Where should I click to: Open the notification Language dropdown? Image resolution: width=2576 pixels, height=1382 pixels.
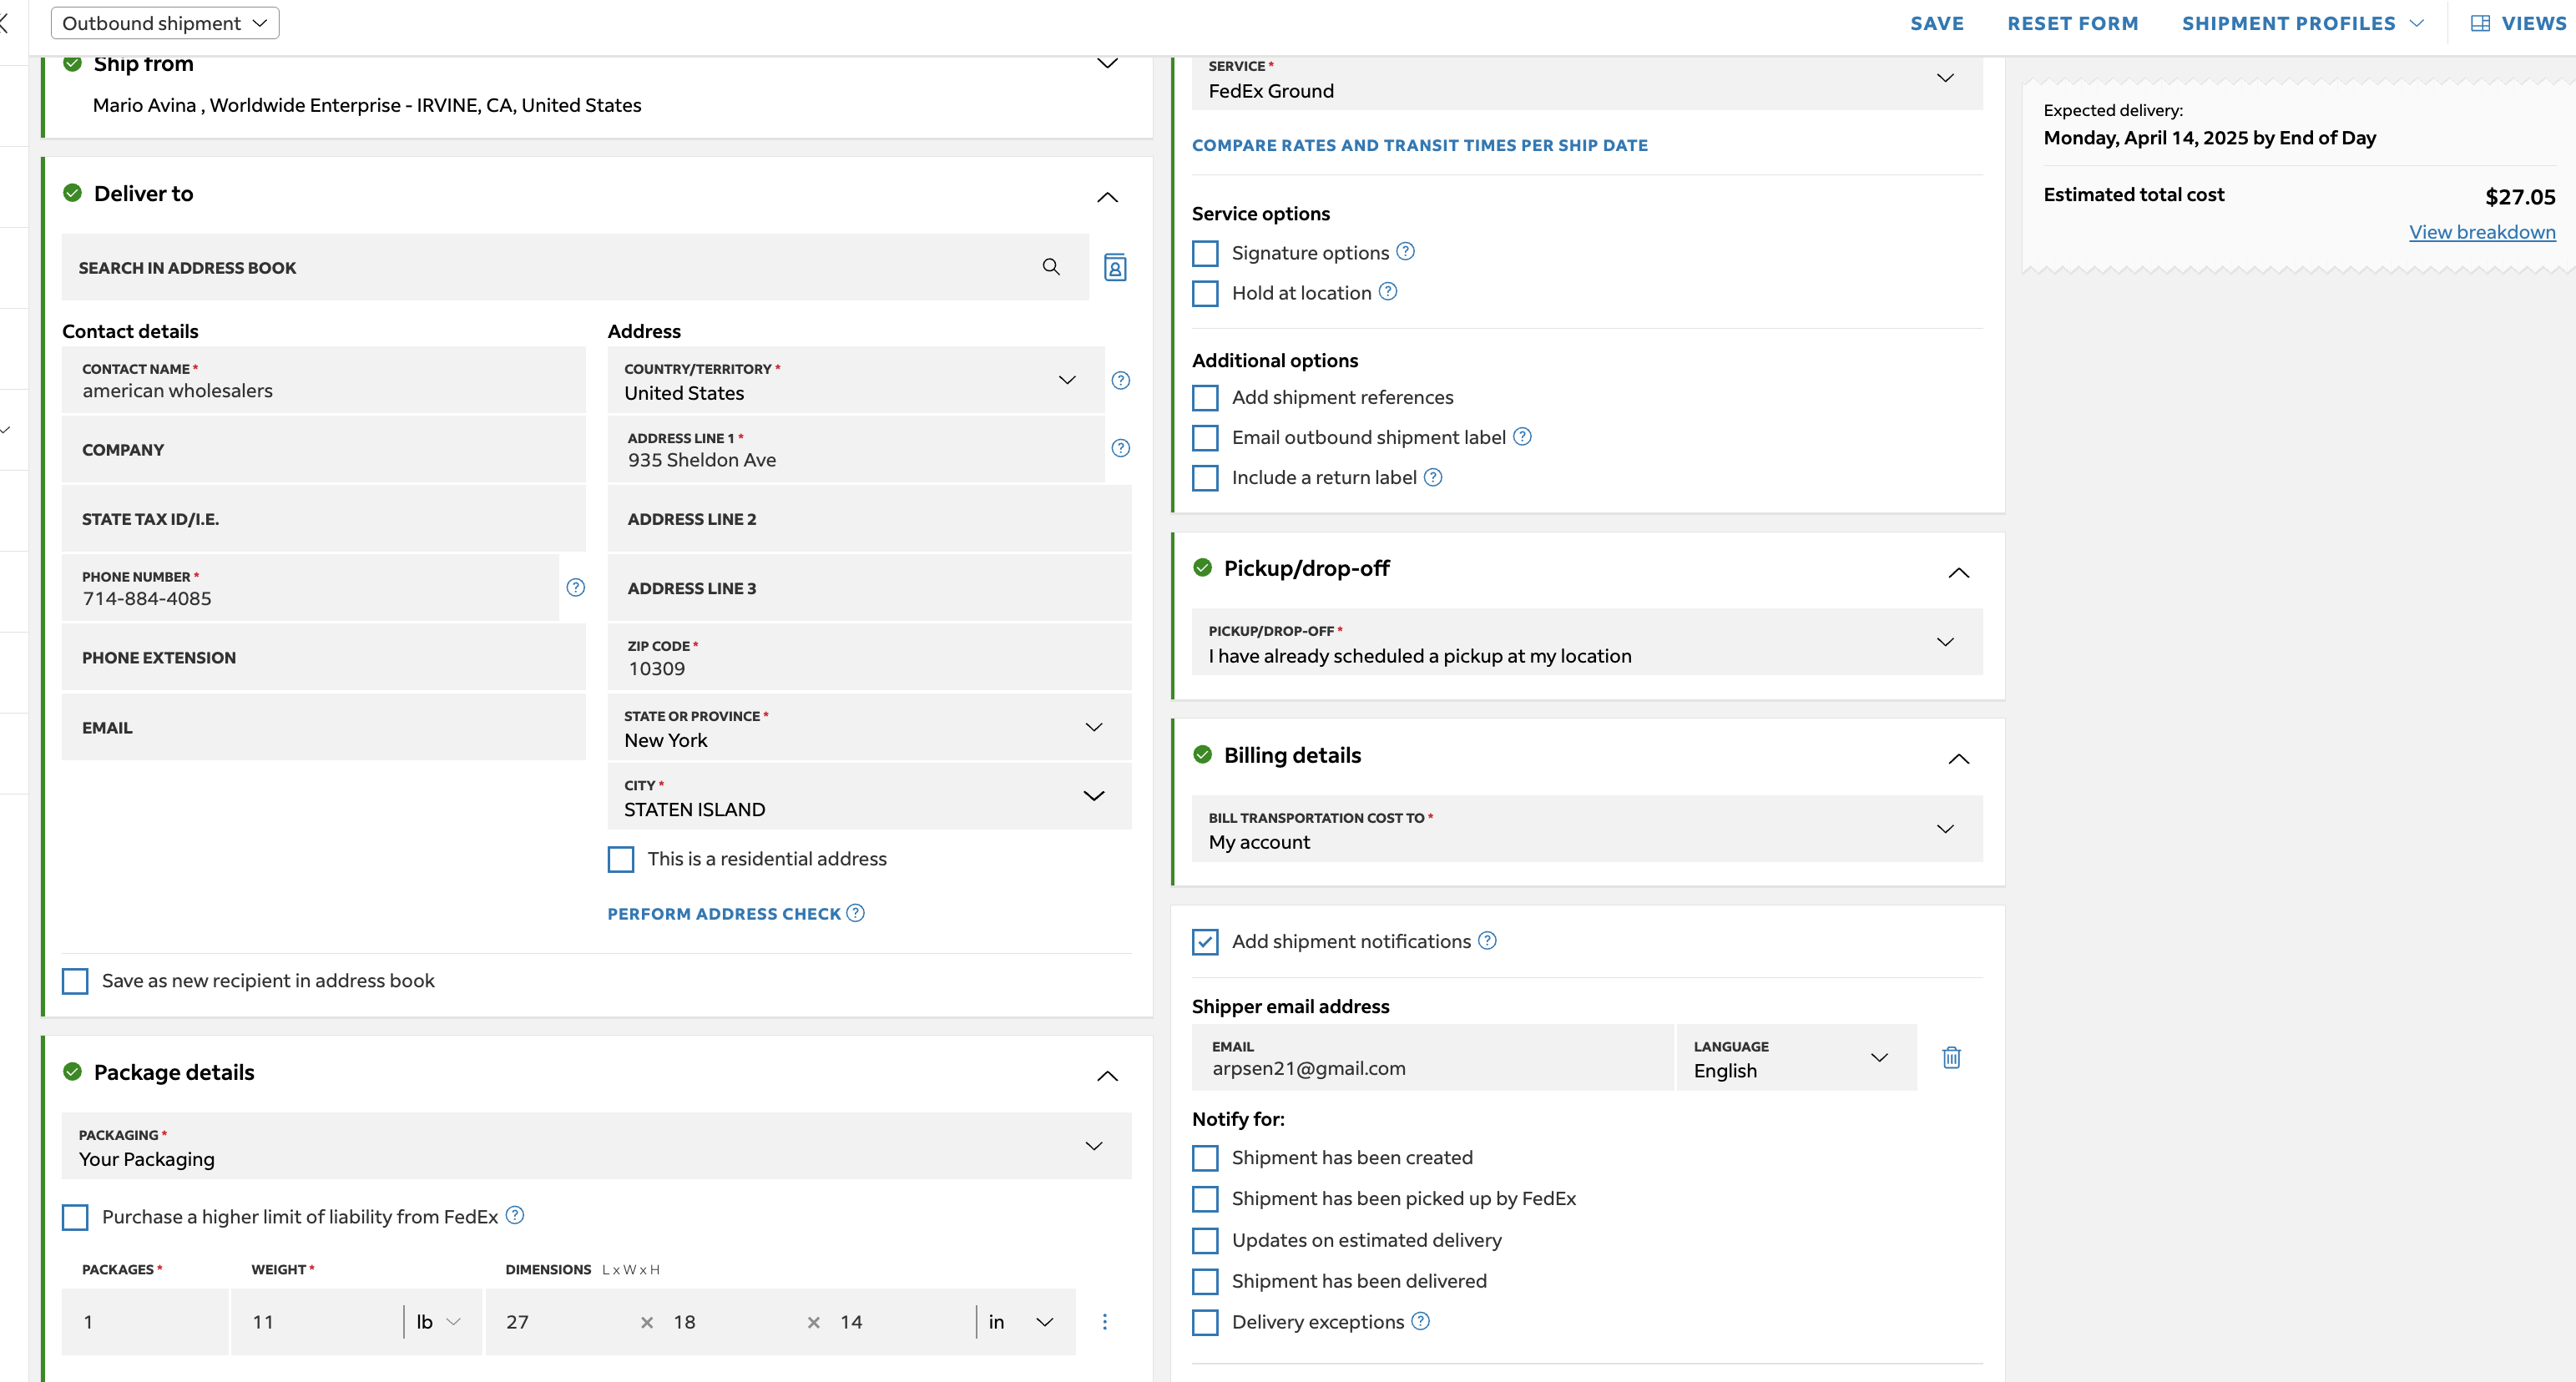pyautogui.click(x=1796, y=1058)
